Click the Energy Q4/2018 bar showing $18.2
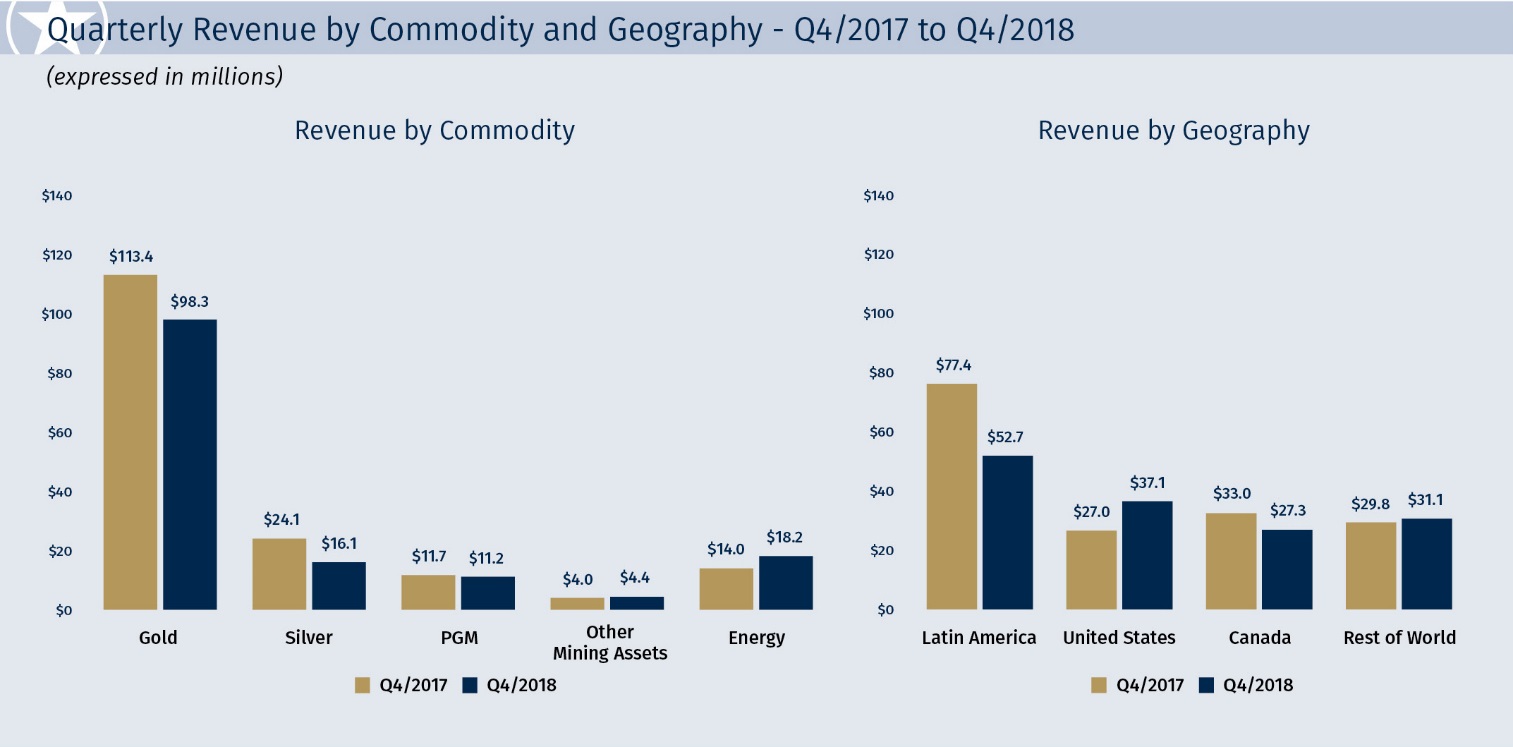1513x747 pixels. point(785,583)
